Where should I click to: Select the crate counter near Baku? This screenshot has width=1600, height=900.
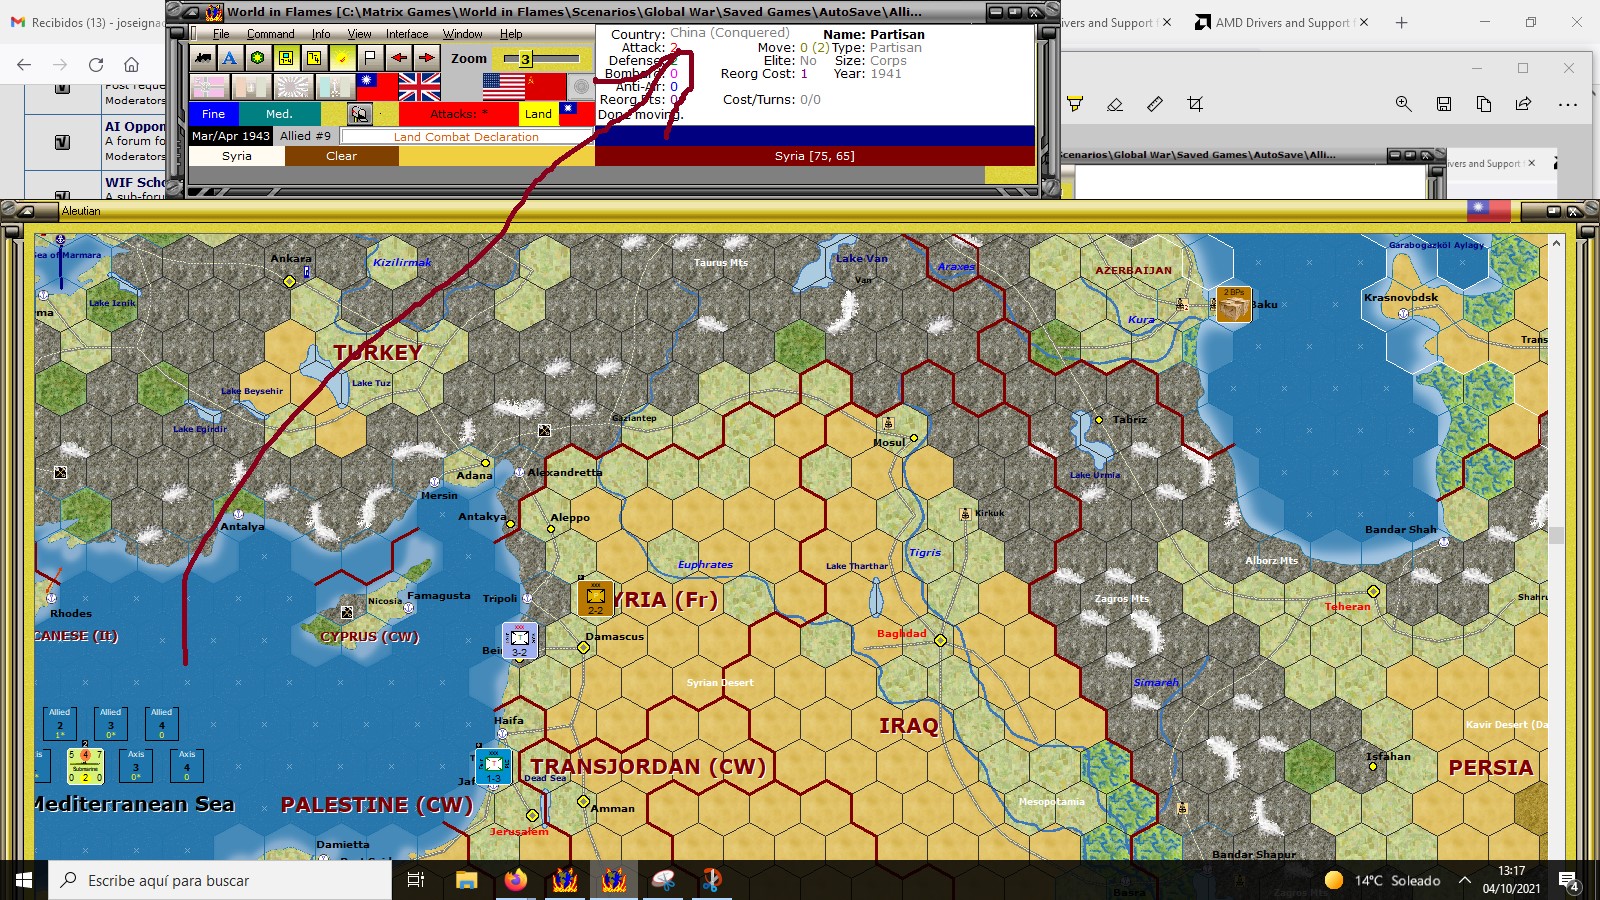click(1234, 304)
